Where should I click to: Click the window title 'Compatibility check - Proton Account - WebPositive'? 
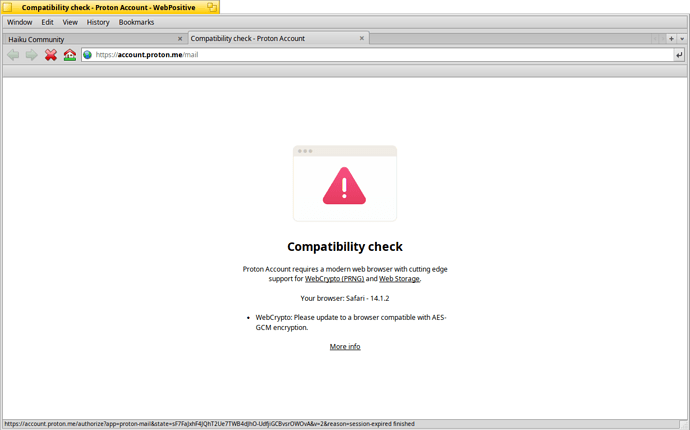pos(108,7)
